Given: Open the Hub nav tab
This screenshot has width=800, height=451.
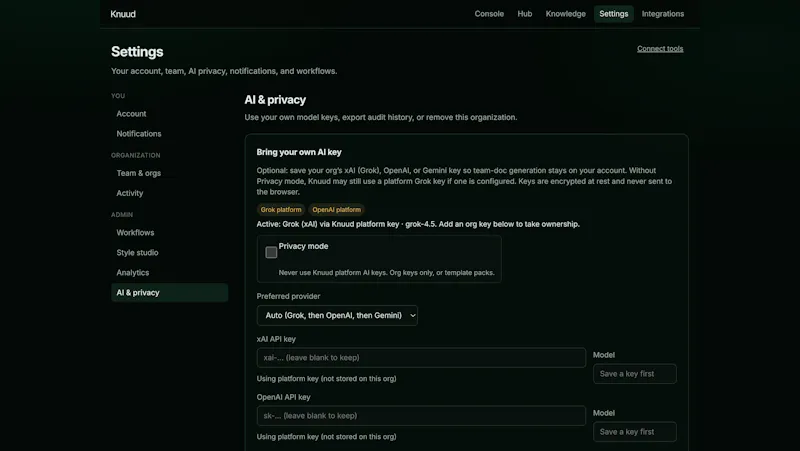Looking at the screenshot, I should point(524,14).
